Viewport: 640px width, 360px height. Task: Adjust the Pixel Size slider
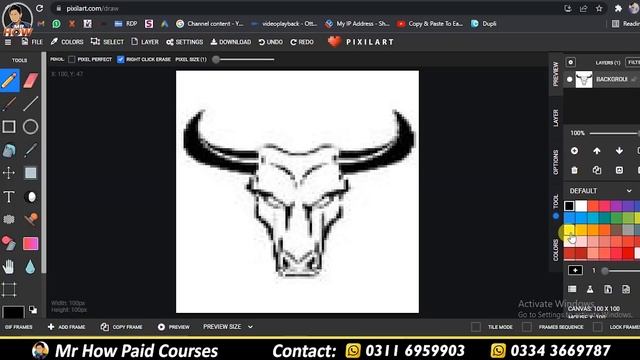point(244,60)
